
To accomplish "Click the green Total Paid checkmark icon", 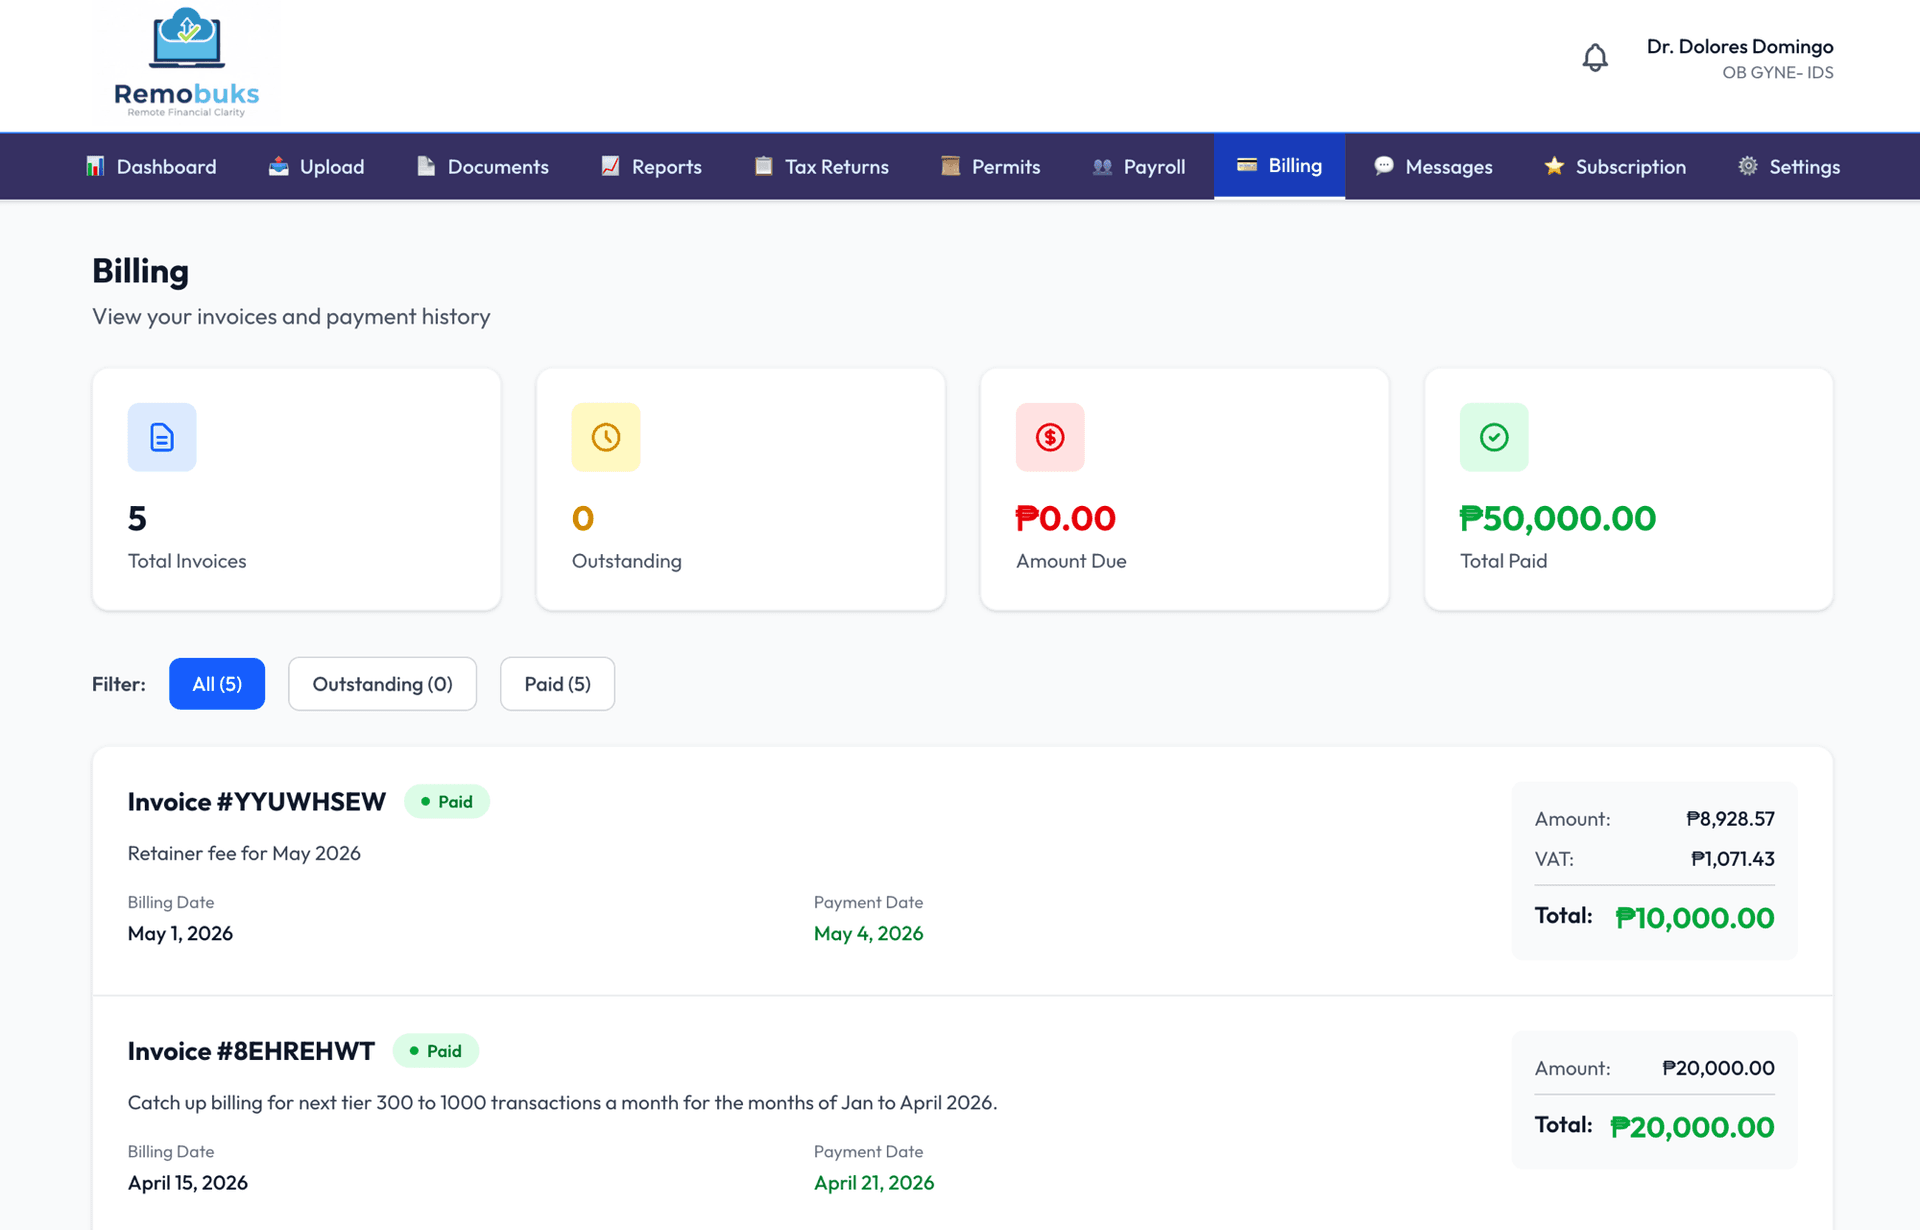I will point(1494,437).
